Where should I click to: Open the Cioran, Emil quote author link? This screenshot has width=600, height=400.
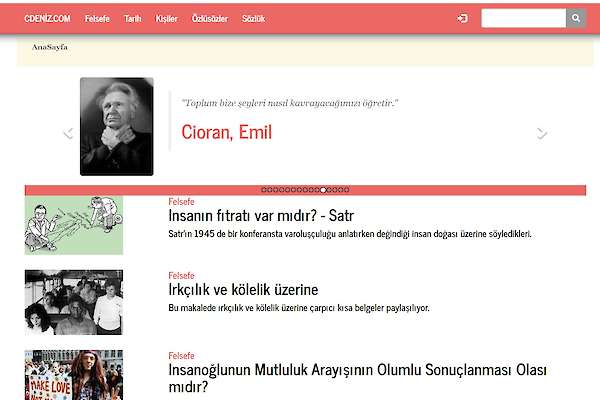point(227,132)
